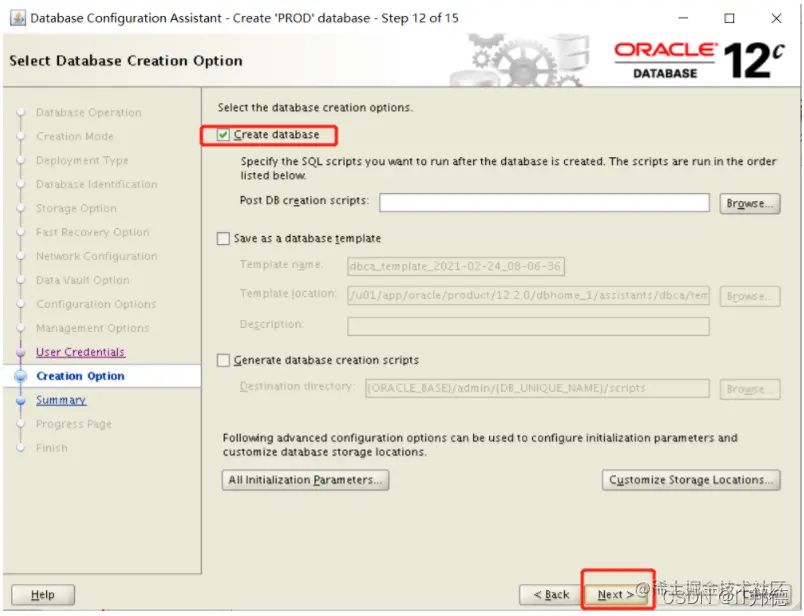Image resolution: width=804 pixels, height=616 pixels.
Task: Click the template Description field
Action: pos(528,326)
